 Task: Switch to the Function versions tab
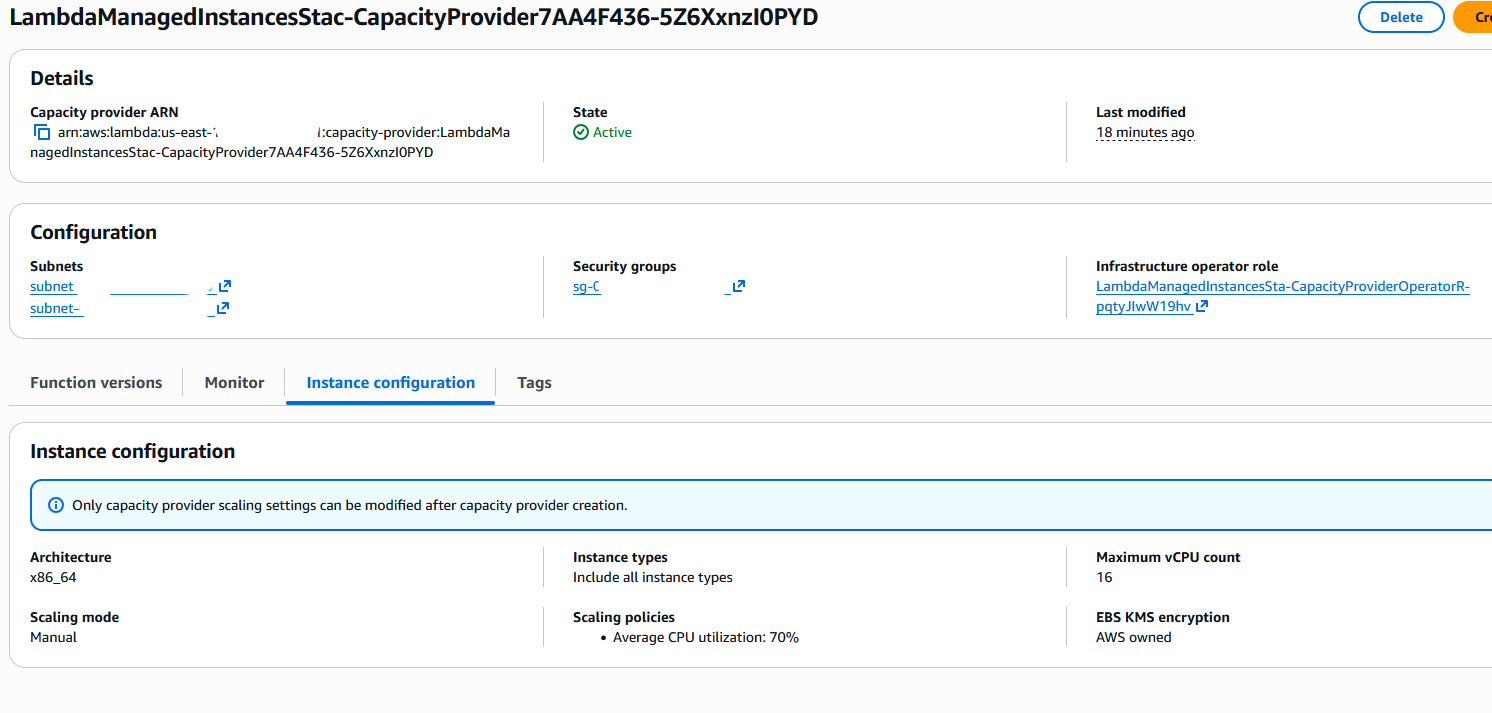pos(95,382)
